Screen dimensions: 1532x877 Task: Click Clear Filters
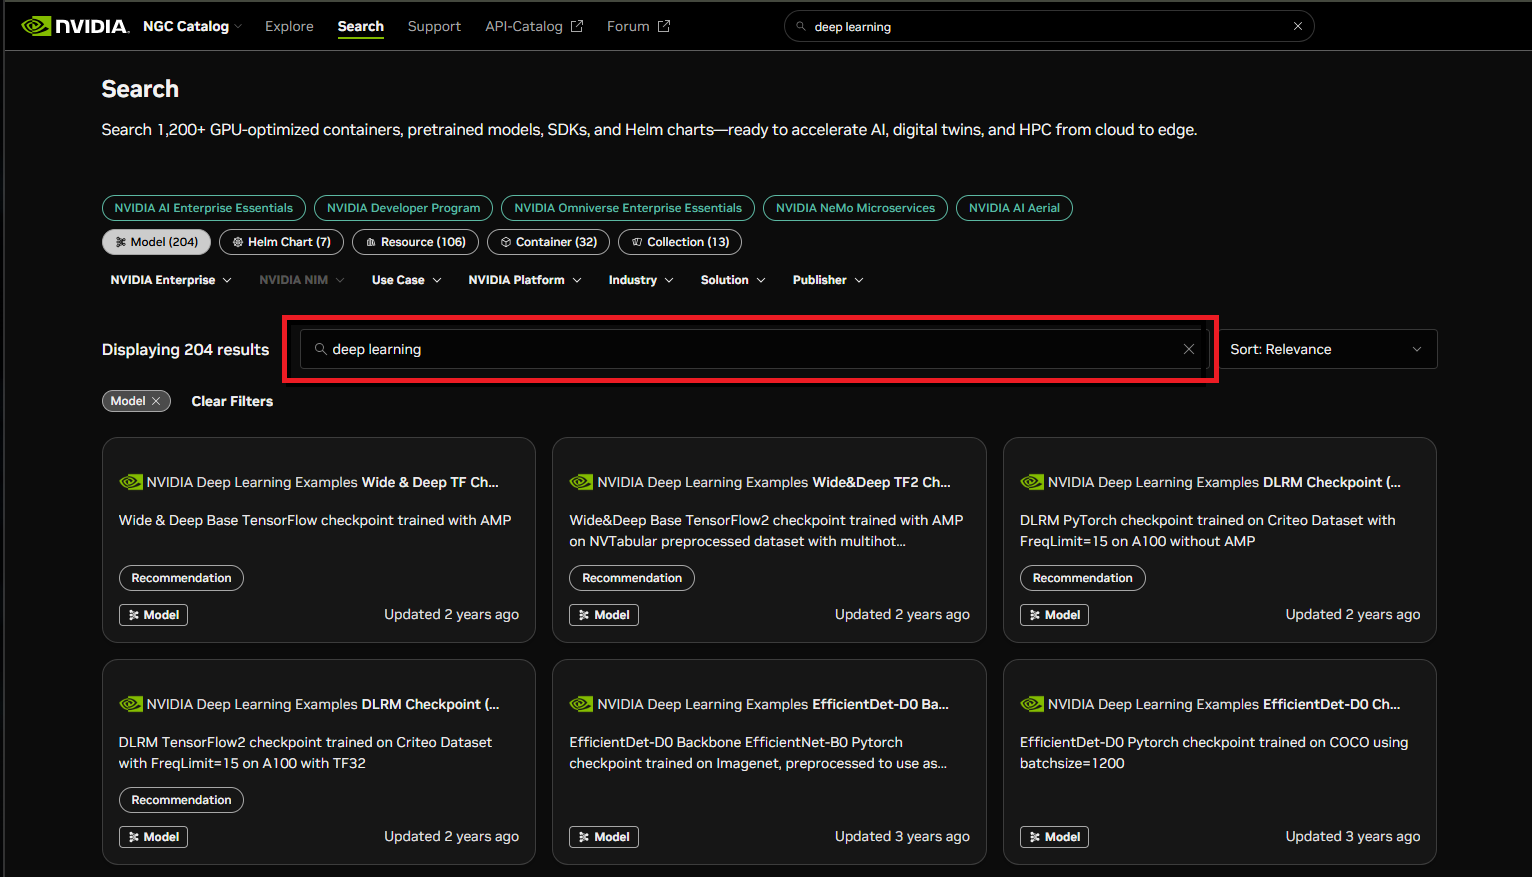[232, 401]
